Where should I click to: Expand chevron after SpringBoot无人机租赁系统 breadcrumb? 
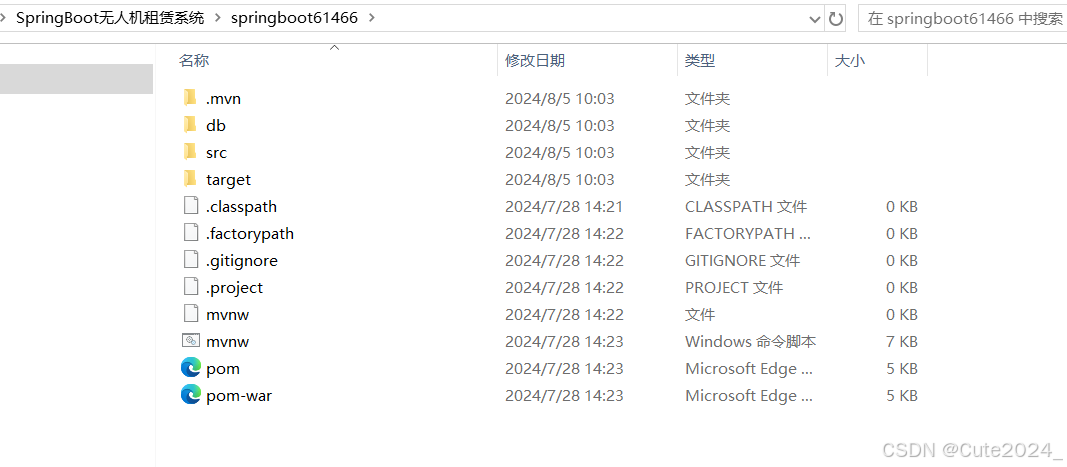pyautogui.click(x=217, y=18)
